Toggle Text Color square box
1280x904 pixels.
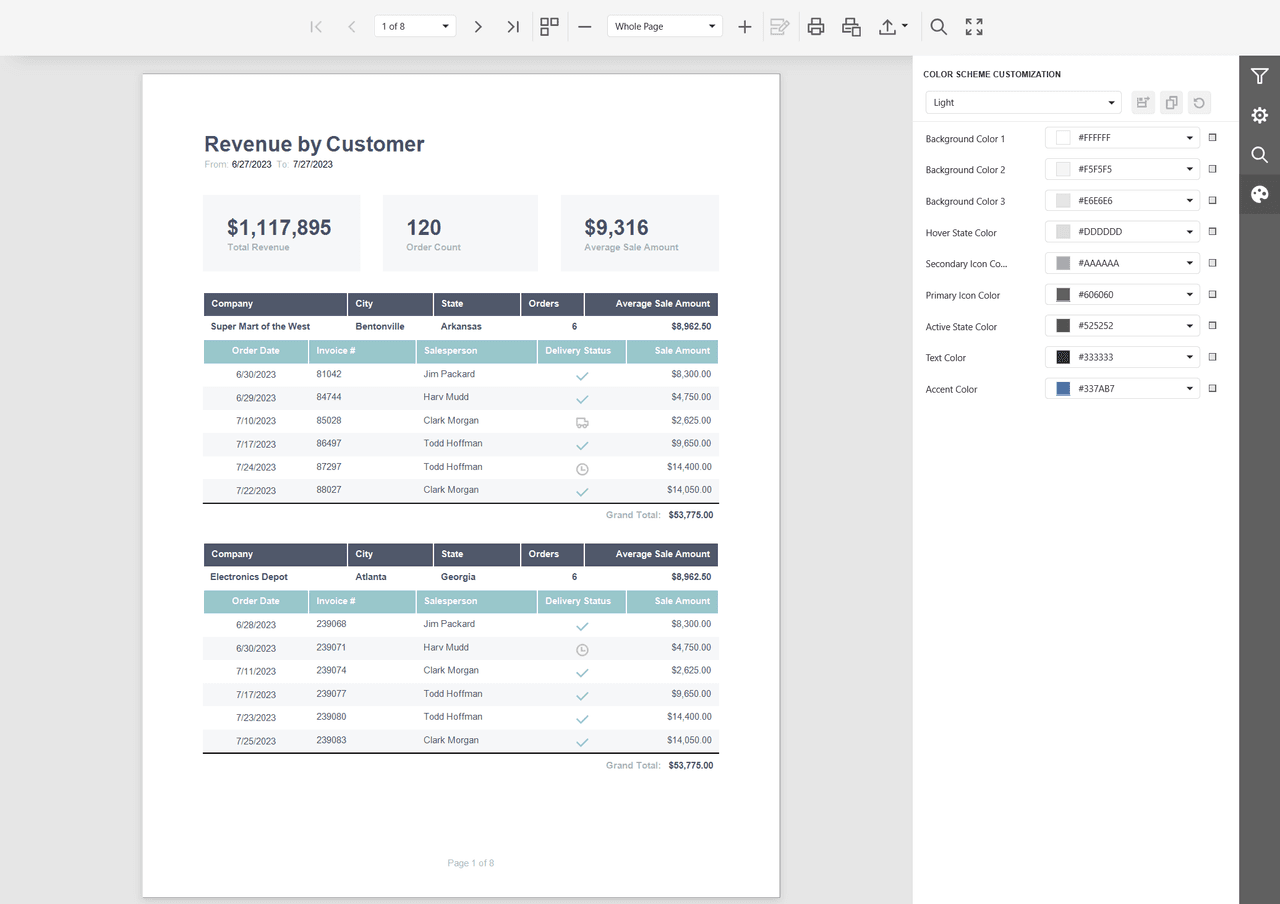1213,357
